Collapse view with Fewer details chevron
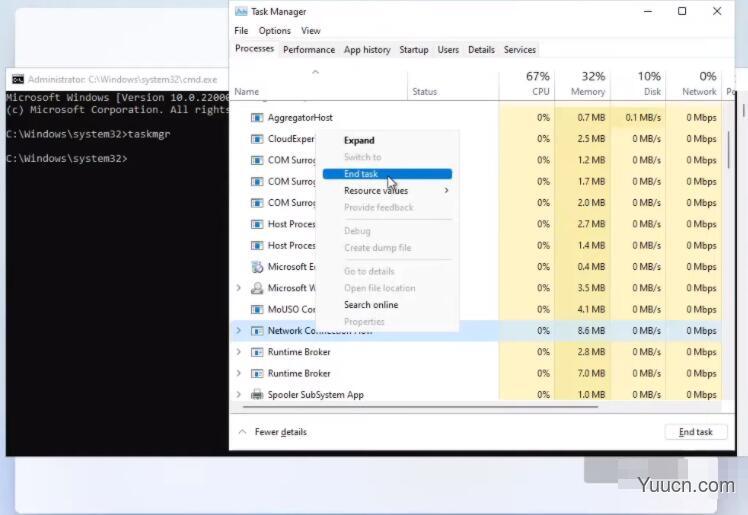Screen dimensions: 748x515 [242, 432]
